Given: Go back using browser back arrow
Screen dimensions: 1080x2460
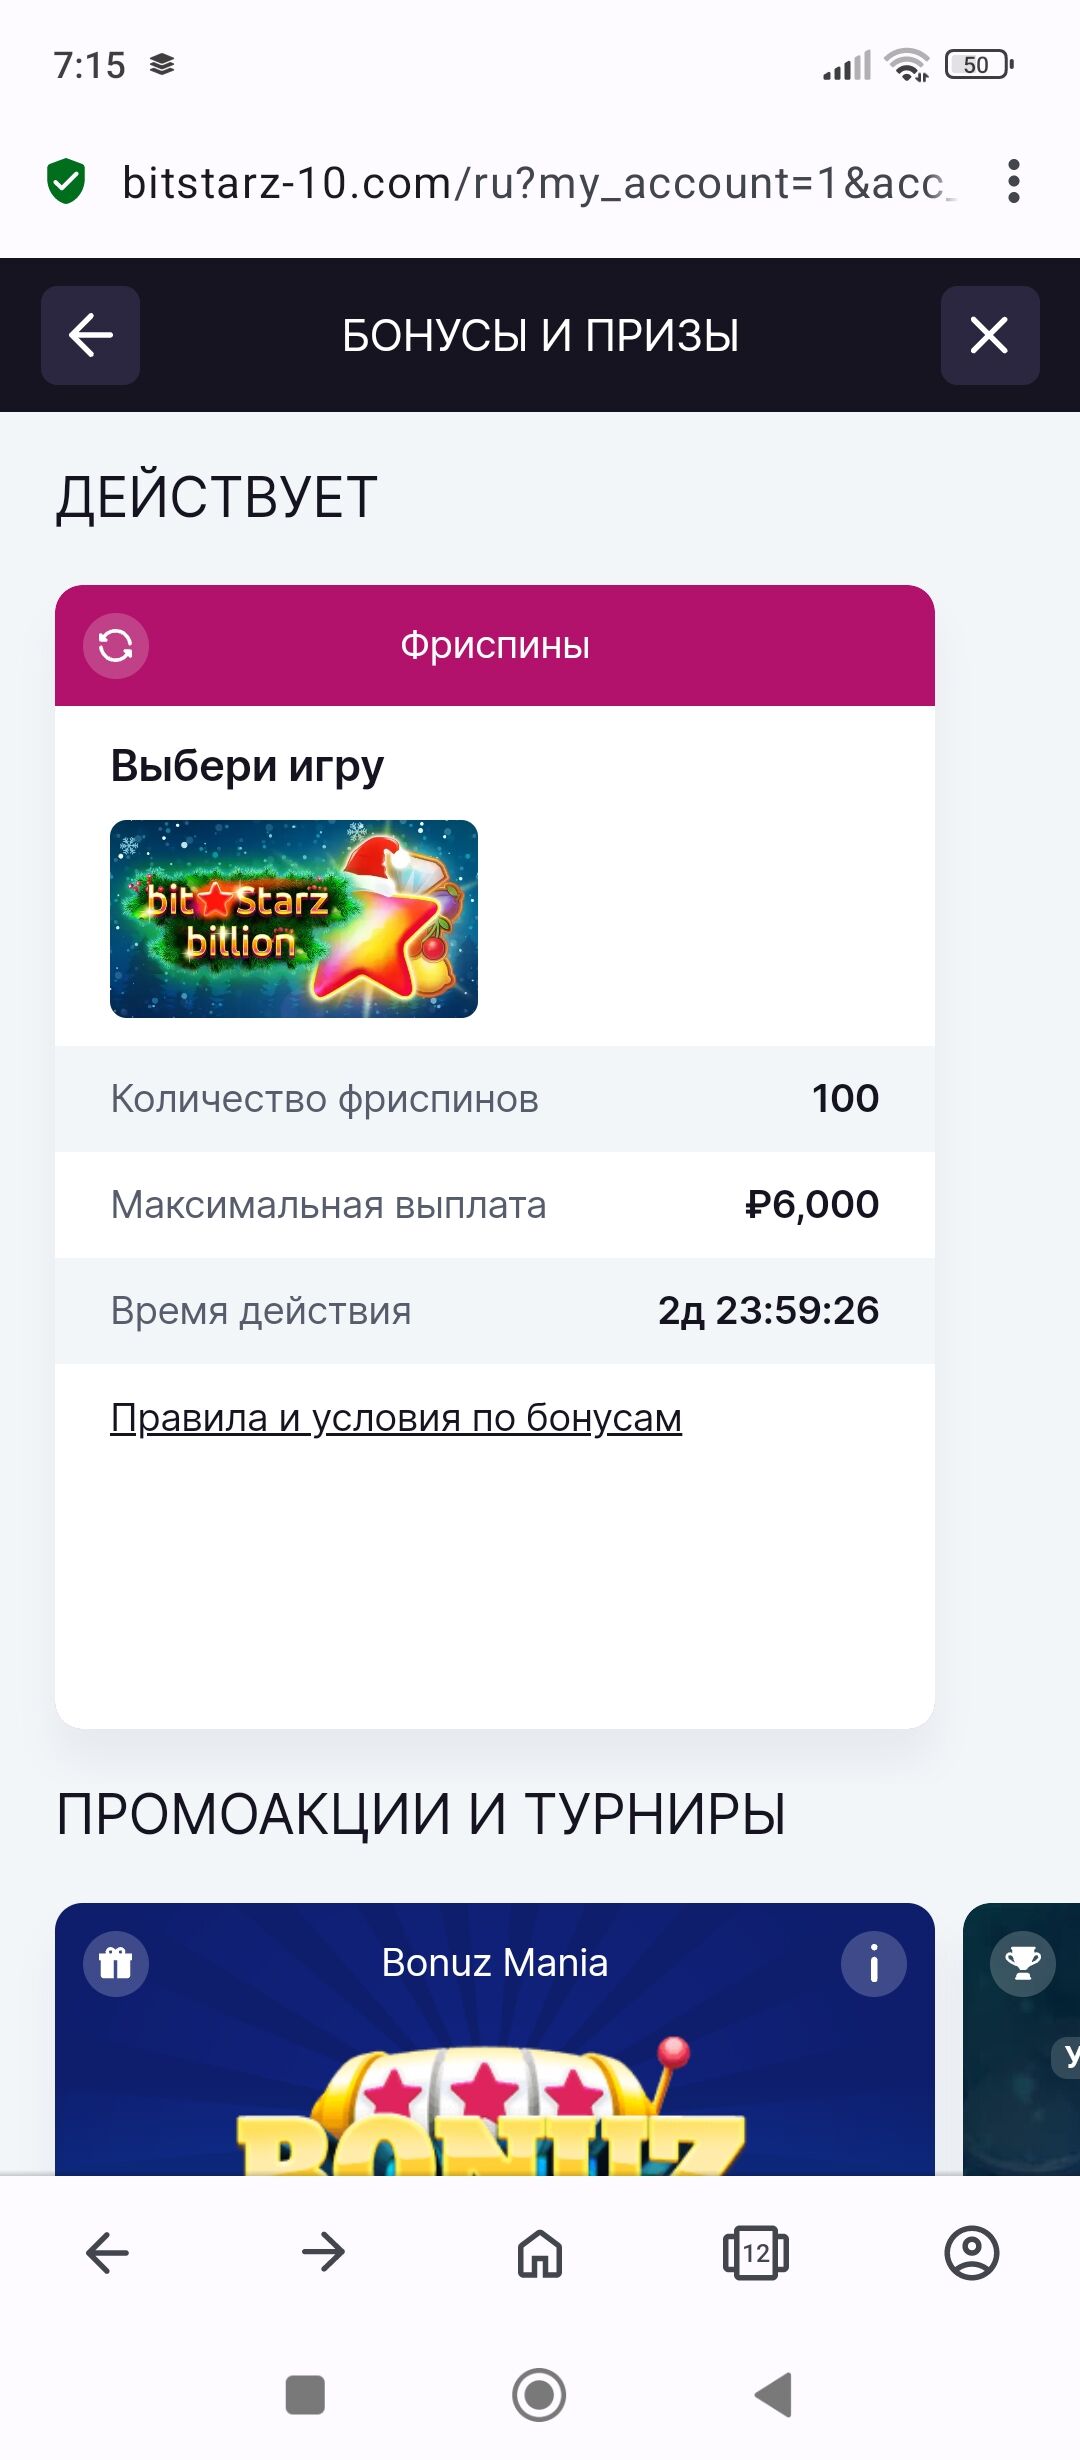Looking at the screenshot, I should click(107, 2253).
